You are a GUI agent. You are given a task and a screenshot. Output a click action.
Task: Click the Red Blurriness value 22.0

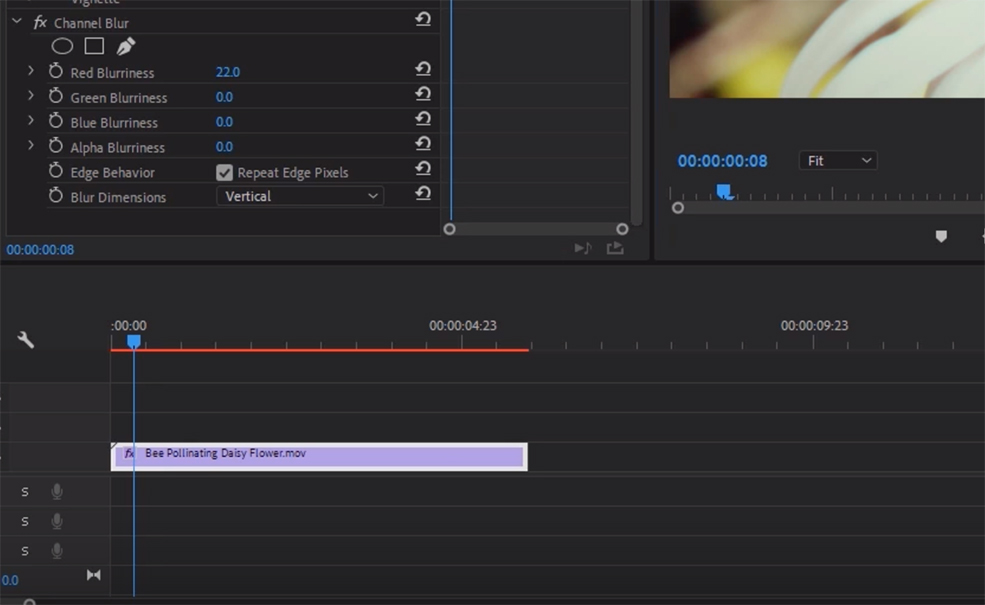tap(227, 72)
